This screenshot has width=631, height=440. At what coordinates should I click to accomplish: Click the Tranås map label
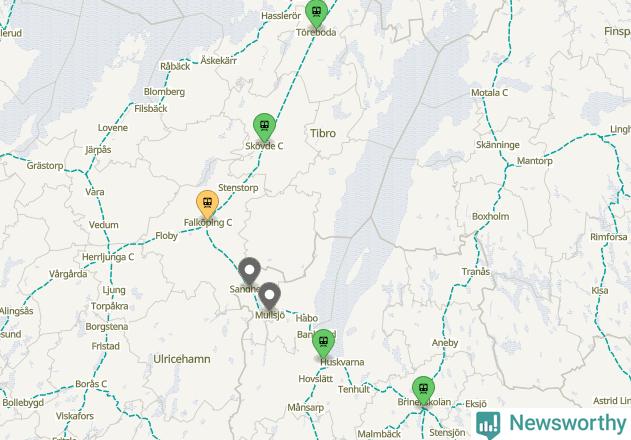(476, 272)
